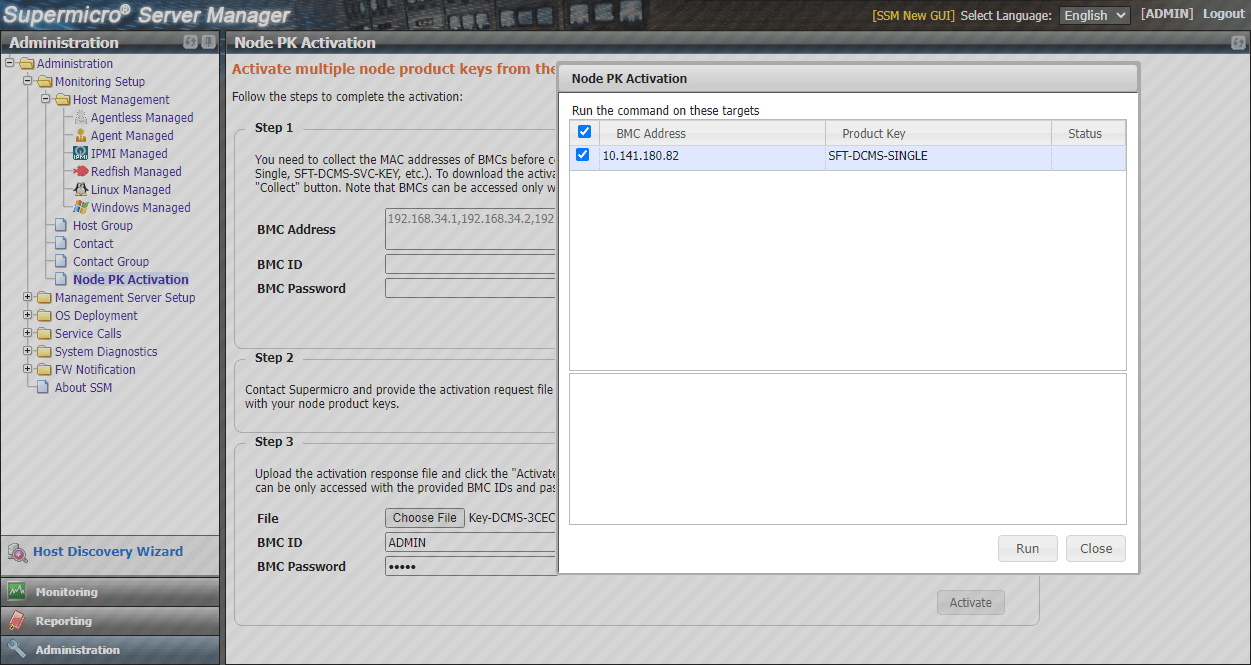Refresh the Administration tree panel
1251x665 pixels.
point(194,42)
